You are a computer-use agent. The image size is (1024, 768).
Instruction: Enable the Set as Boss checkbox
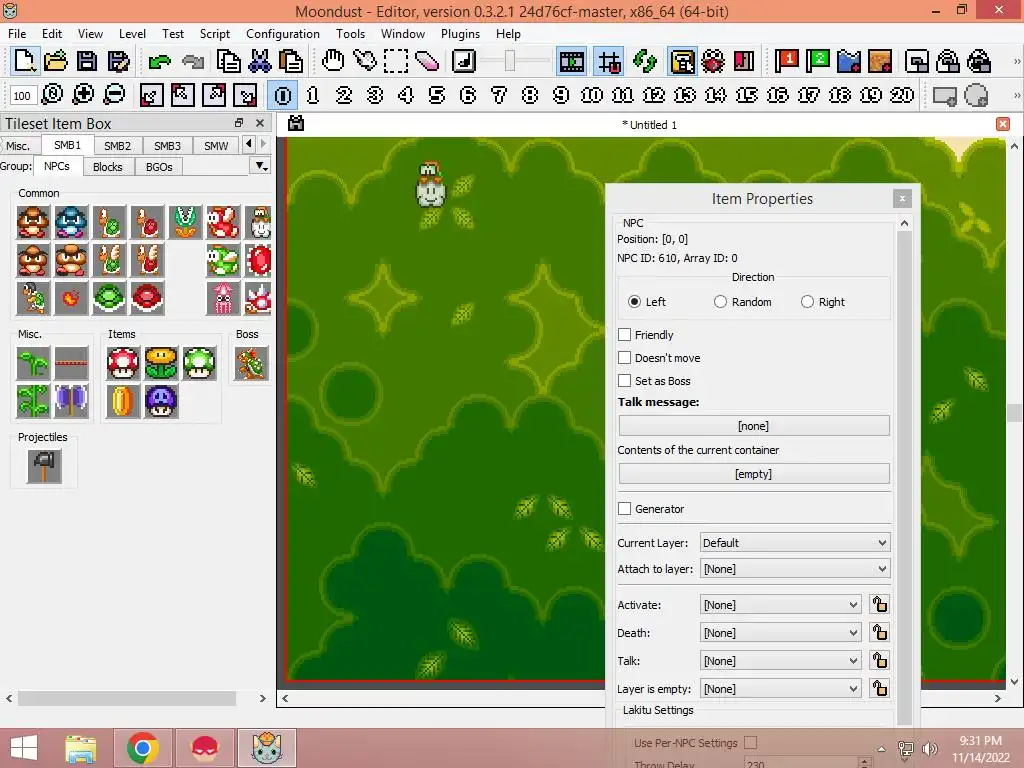pyautogui.click(x=625, y=381)
